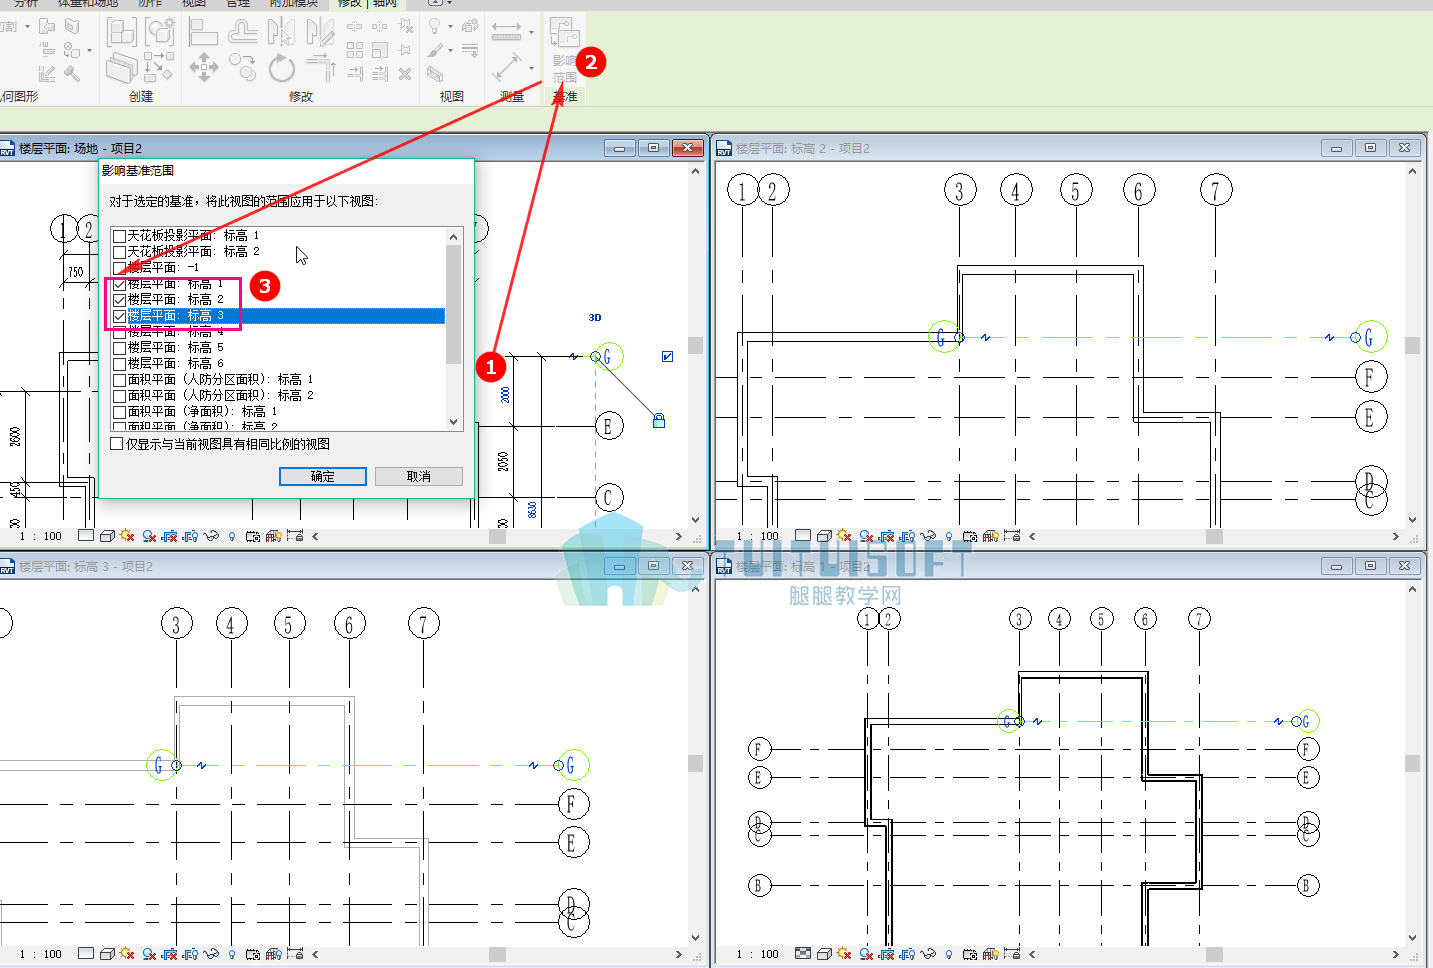Image resolution: width=1433 pixels, height=968 pixels.
Task: Click the view list scroll-down arrow
Action: click(x=454, y=422)
